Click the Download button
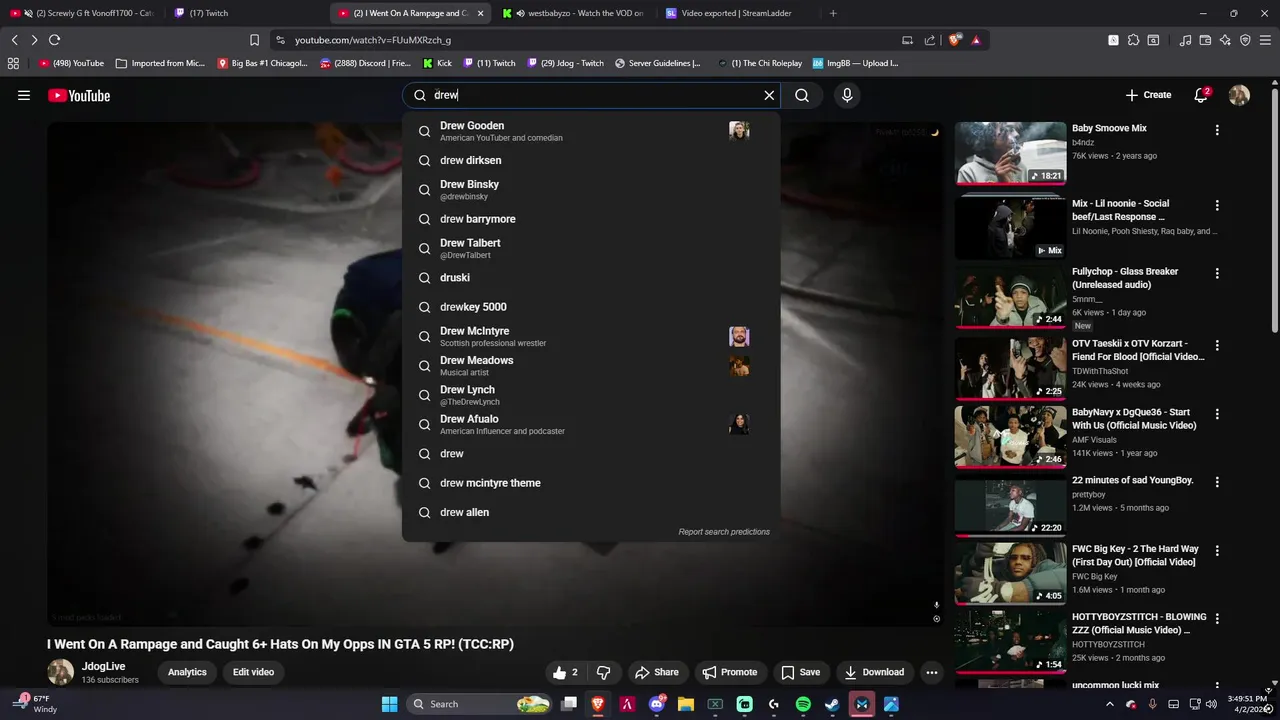The width and height of the screenshot is (1280, 720). (x=874, y=672)
